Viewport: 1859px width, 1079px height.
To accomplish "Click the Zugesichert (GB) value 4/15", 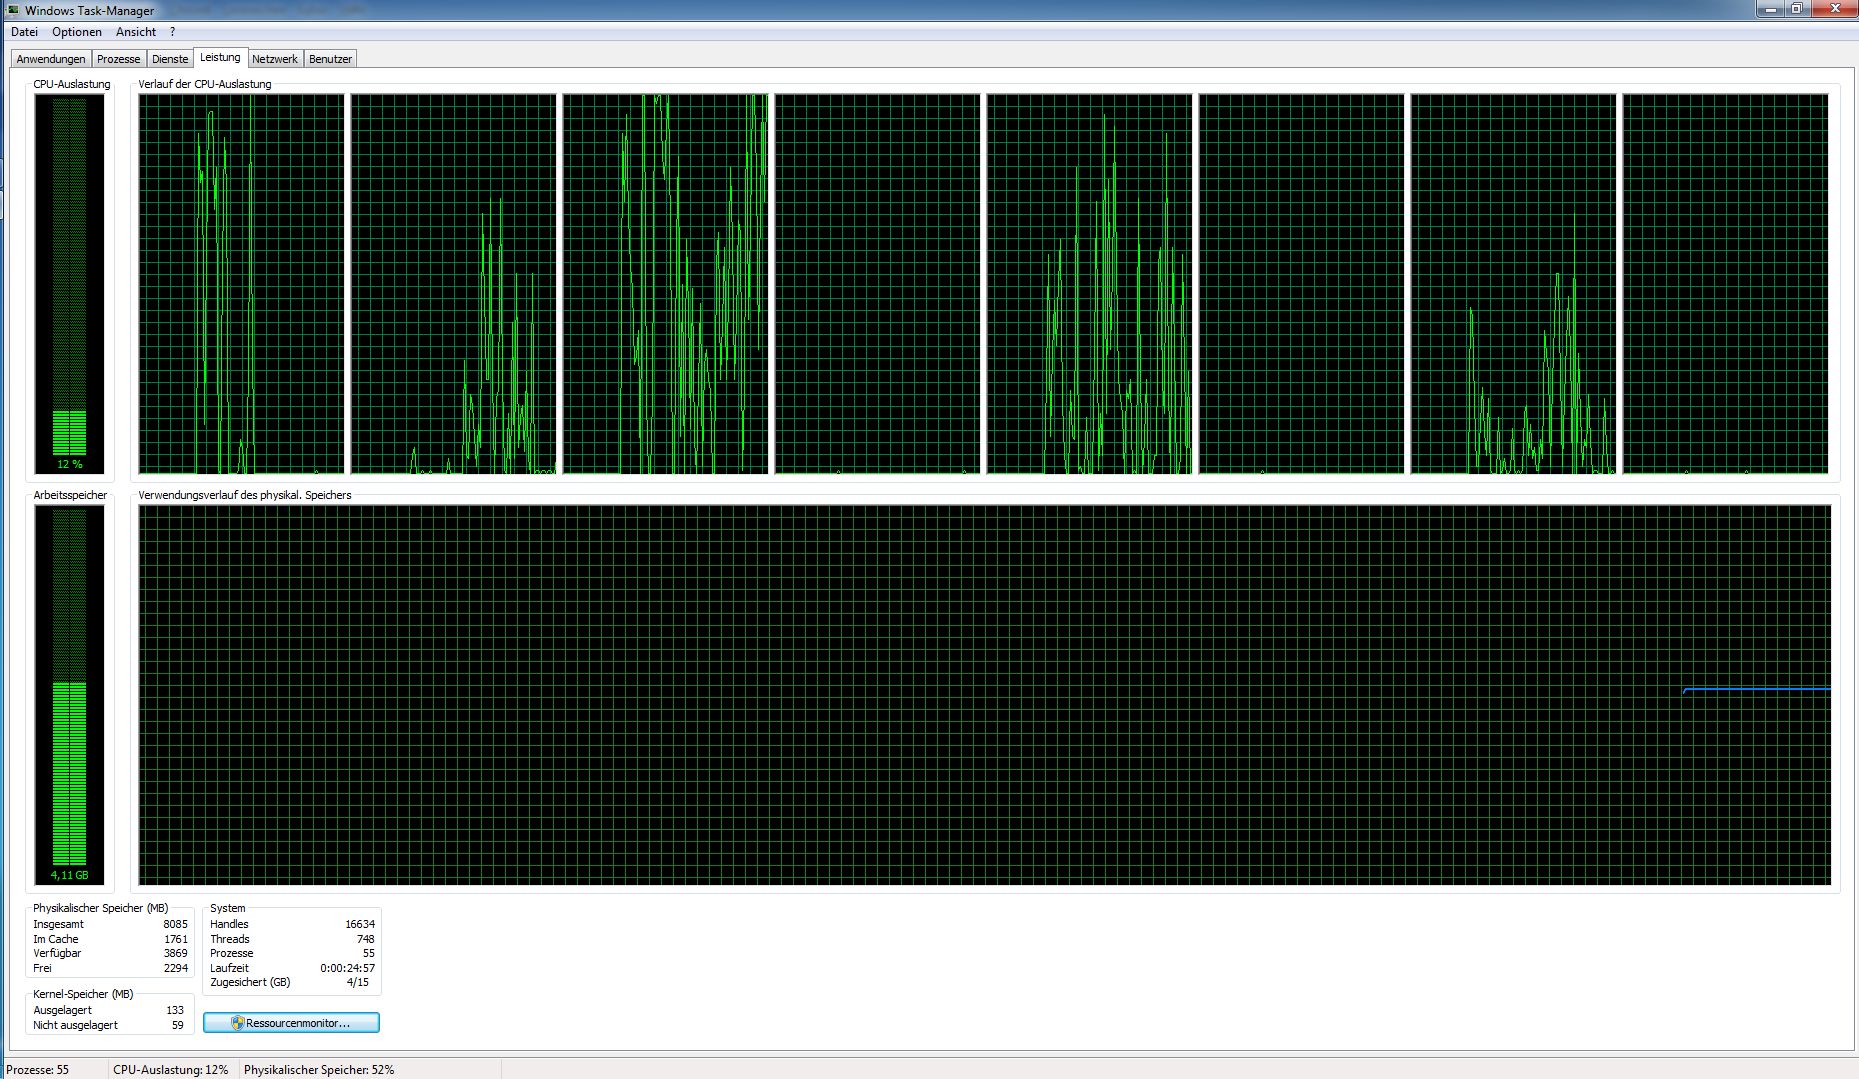I will pos(358,982).
